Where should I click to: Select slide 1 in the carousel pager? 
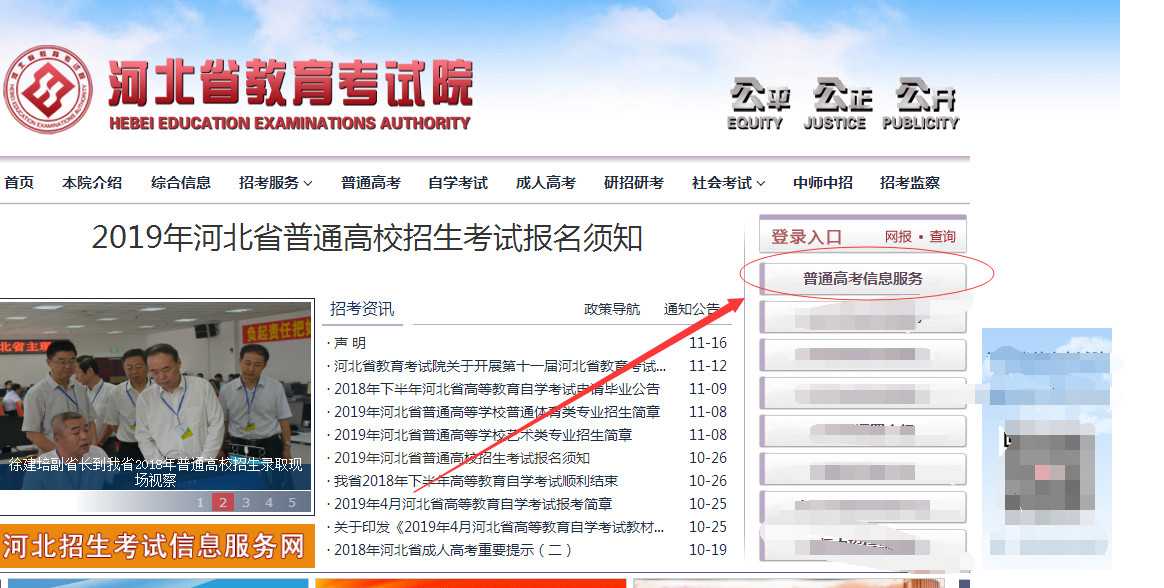200,503
